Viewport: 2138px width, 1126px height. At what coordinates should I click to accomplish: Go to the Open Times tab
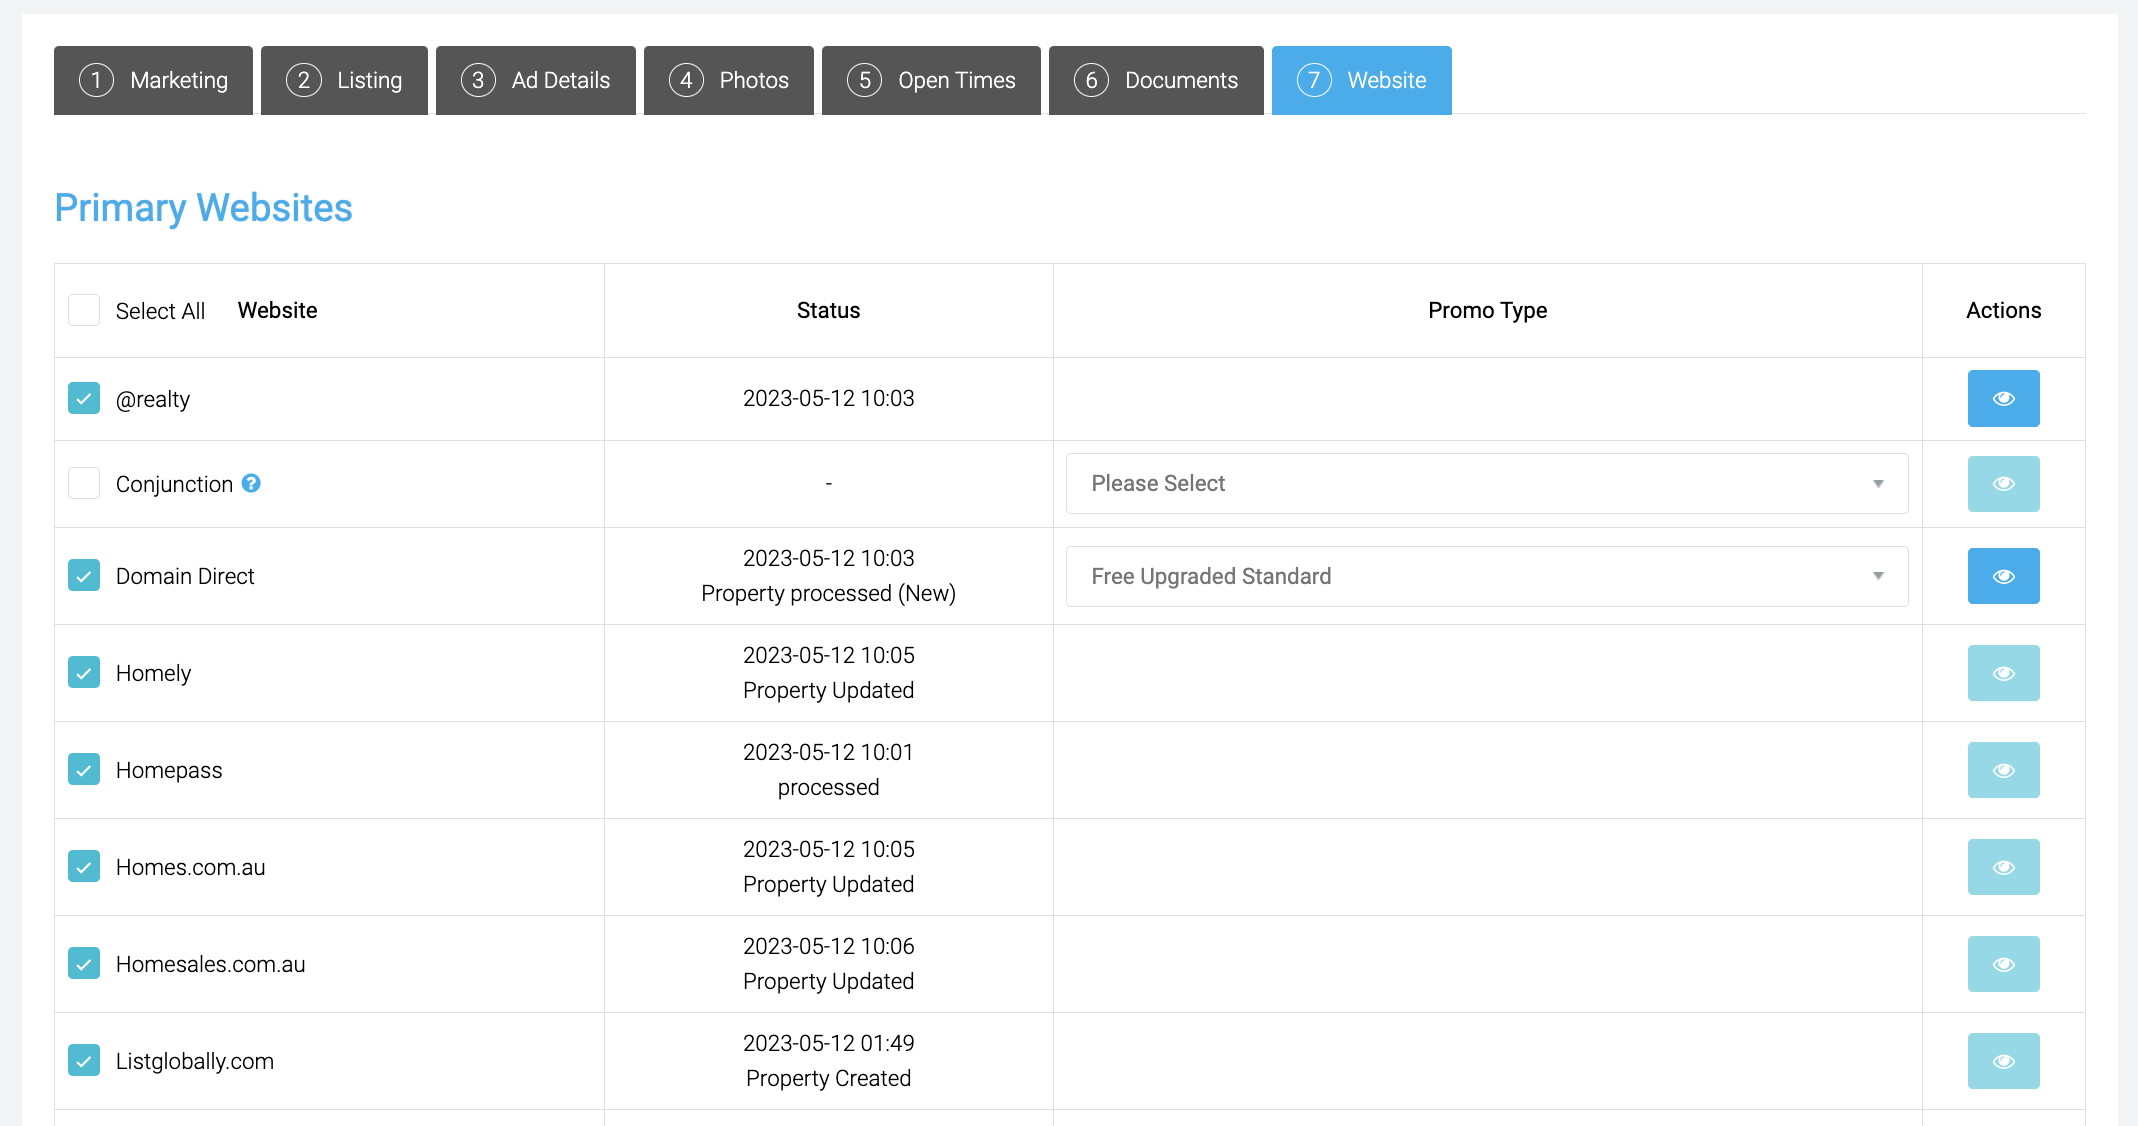point(930,80)
